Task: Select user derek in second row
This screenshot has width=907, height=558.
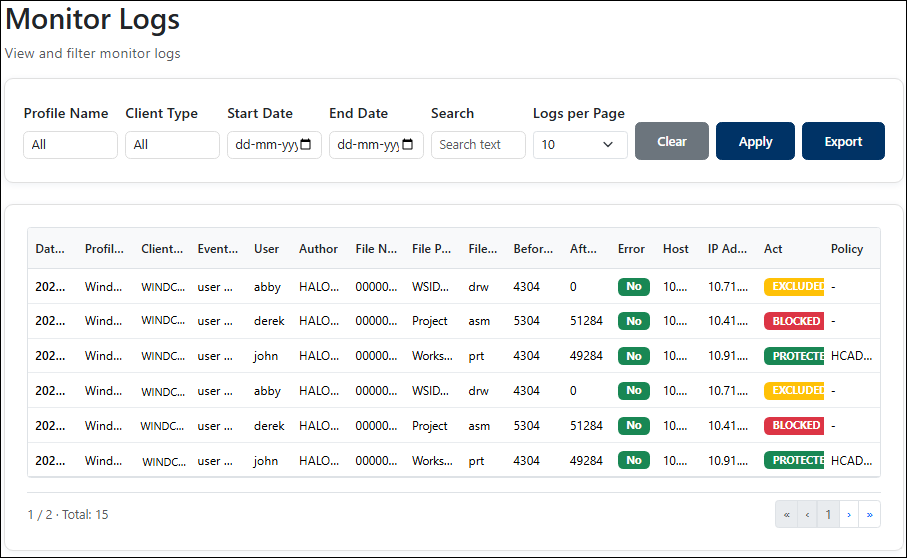Action: 269,321
